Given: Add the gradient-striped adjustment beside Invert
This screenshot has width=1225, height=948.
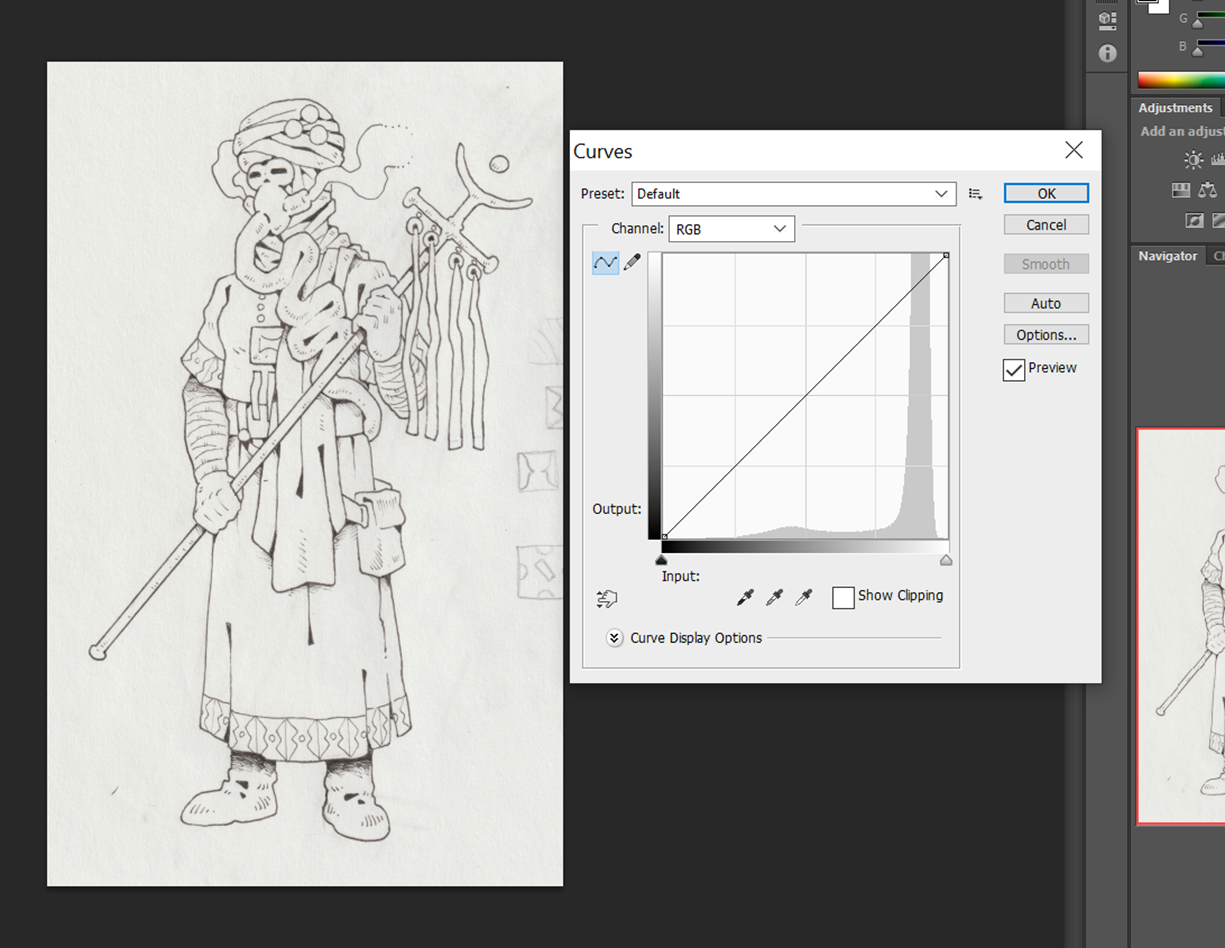Looking at the screenshot, I should click(1219, 220).
